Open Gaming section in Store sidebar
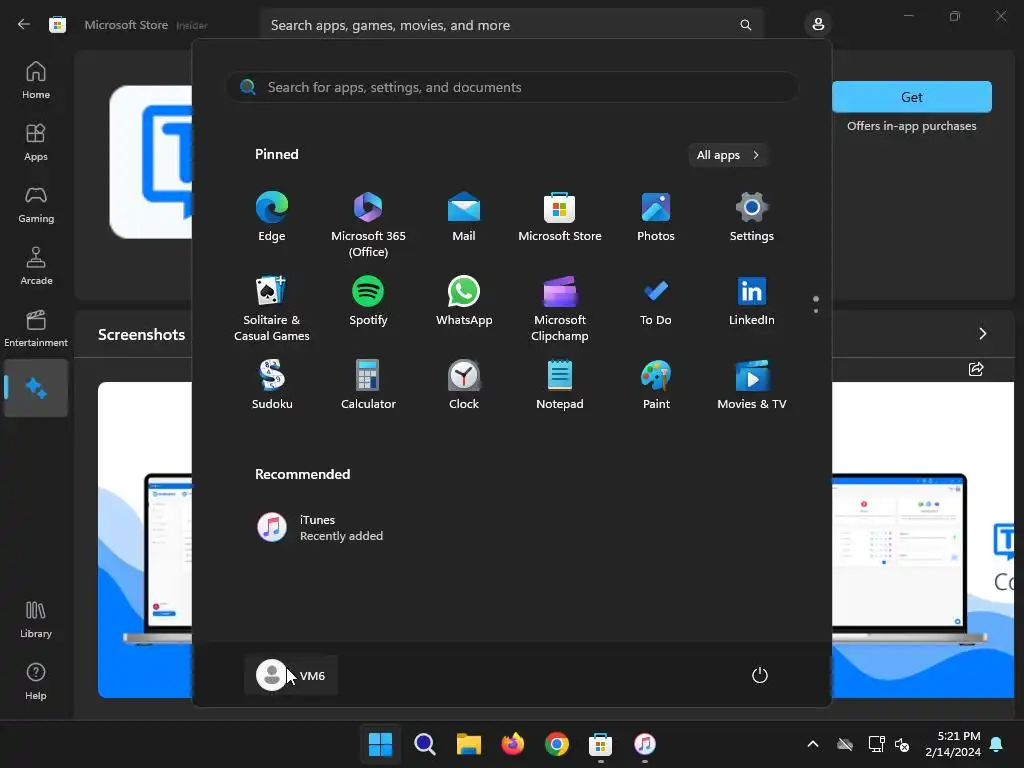This screenshot has width=1024, height=768. (x=36, y=204)
